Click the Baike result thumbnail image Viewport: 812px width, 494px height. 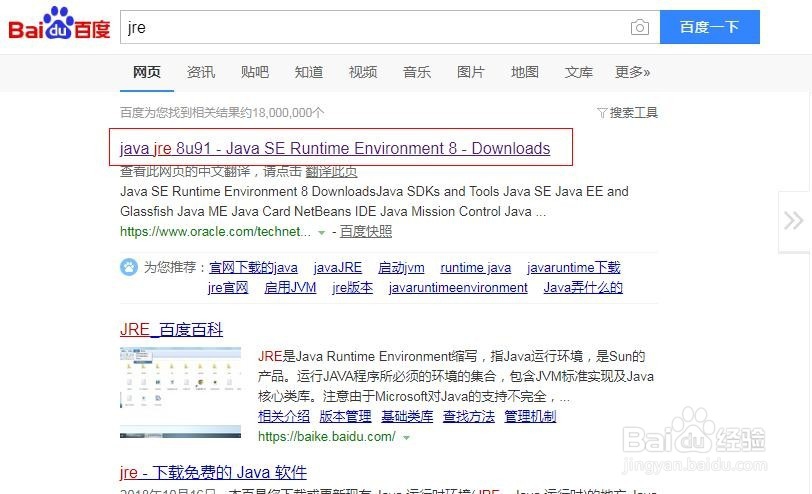tap(180, 393)
